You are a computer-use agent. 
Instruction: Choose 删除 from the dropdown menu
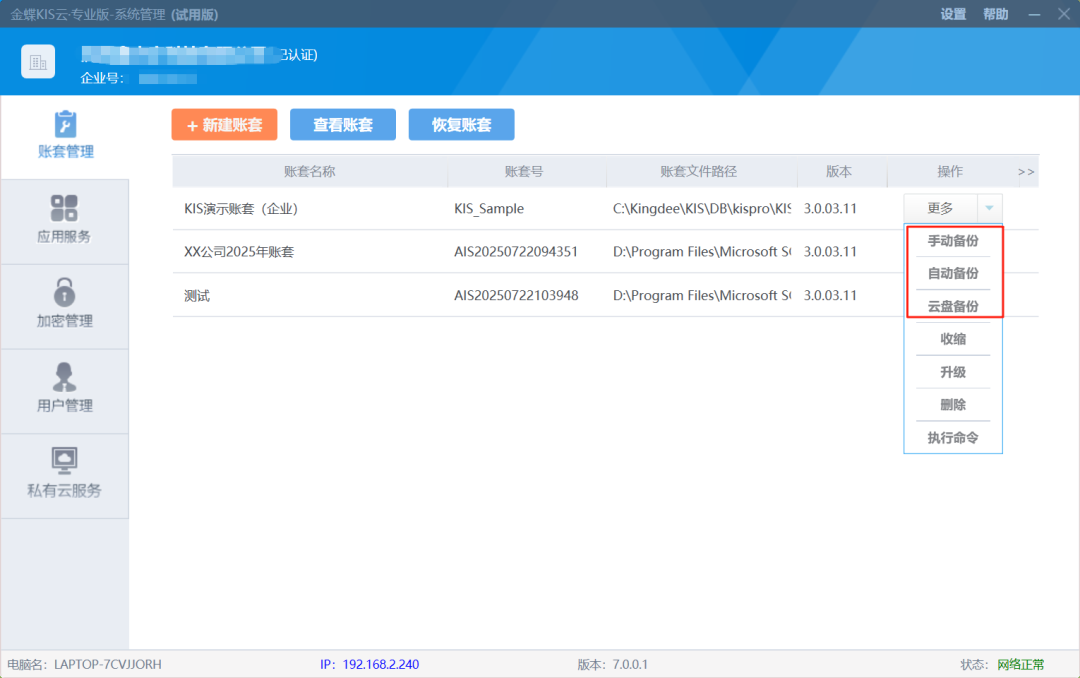pyautogui.click(x=953, y=404)
